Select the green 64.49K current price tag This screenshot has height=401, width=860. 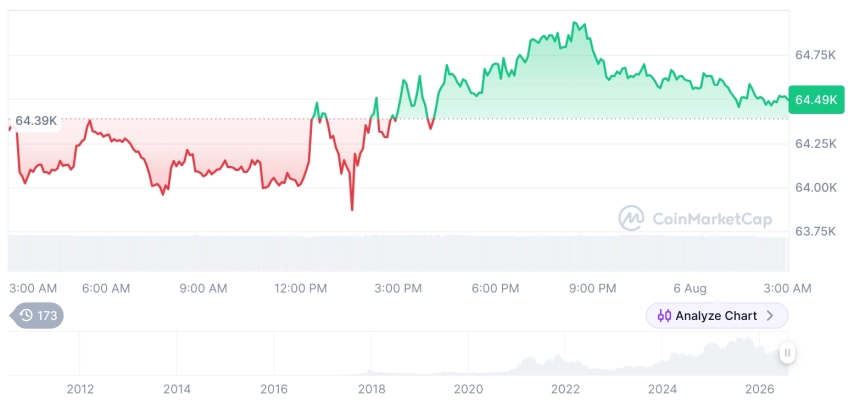coord(816,99)
